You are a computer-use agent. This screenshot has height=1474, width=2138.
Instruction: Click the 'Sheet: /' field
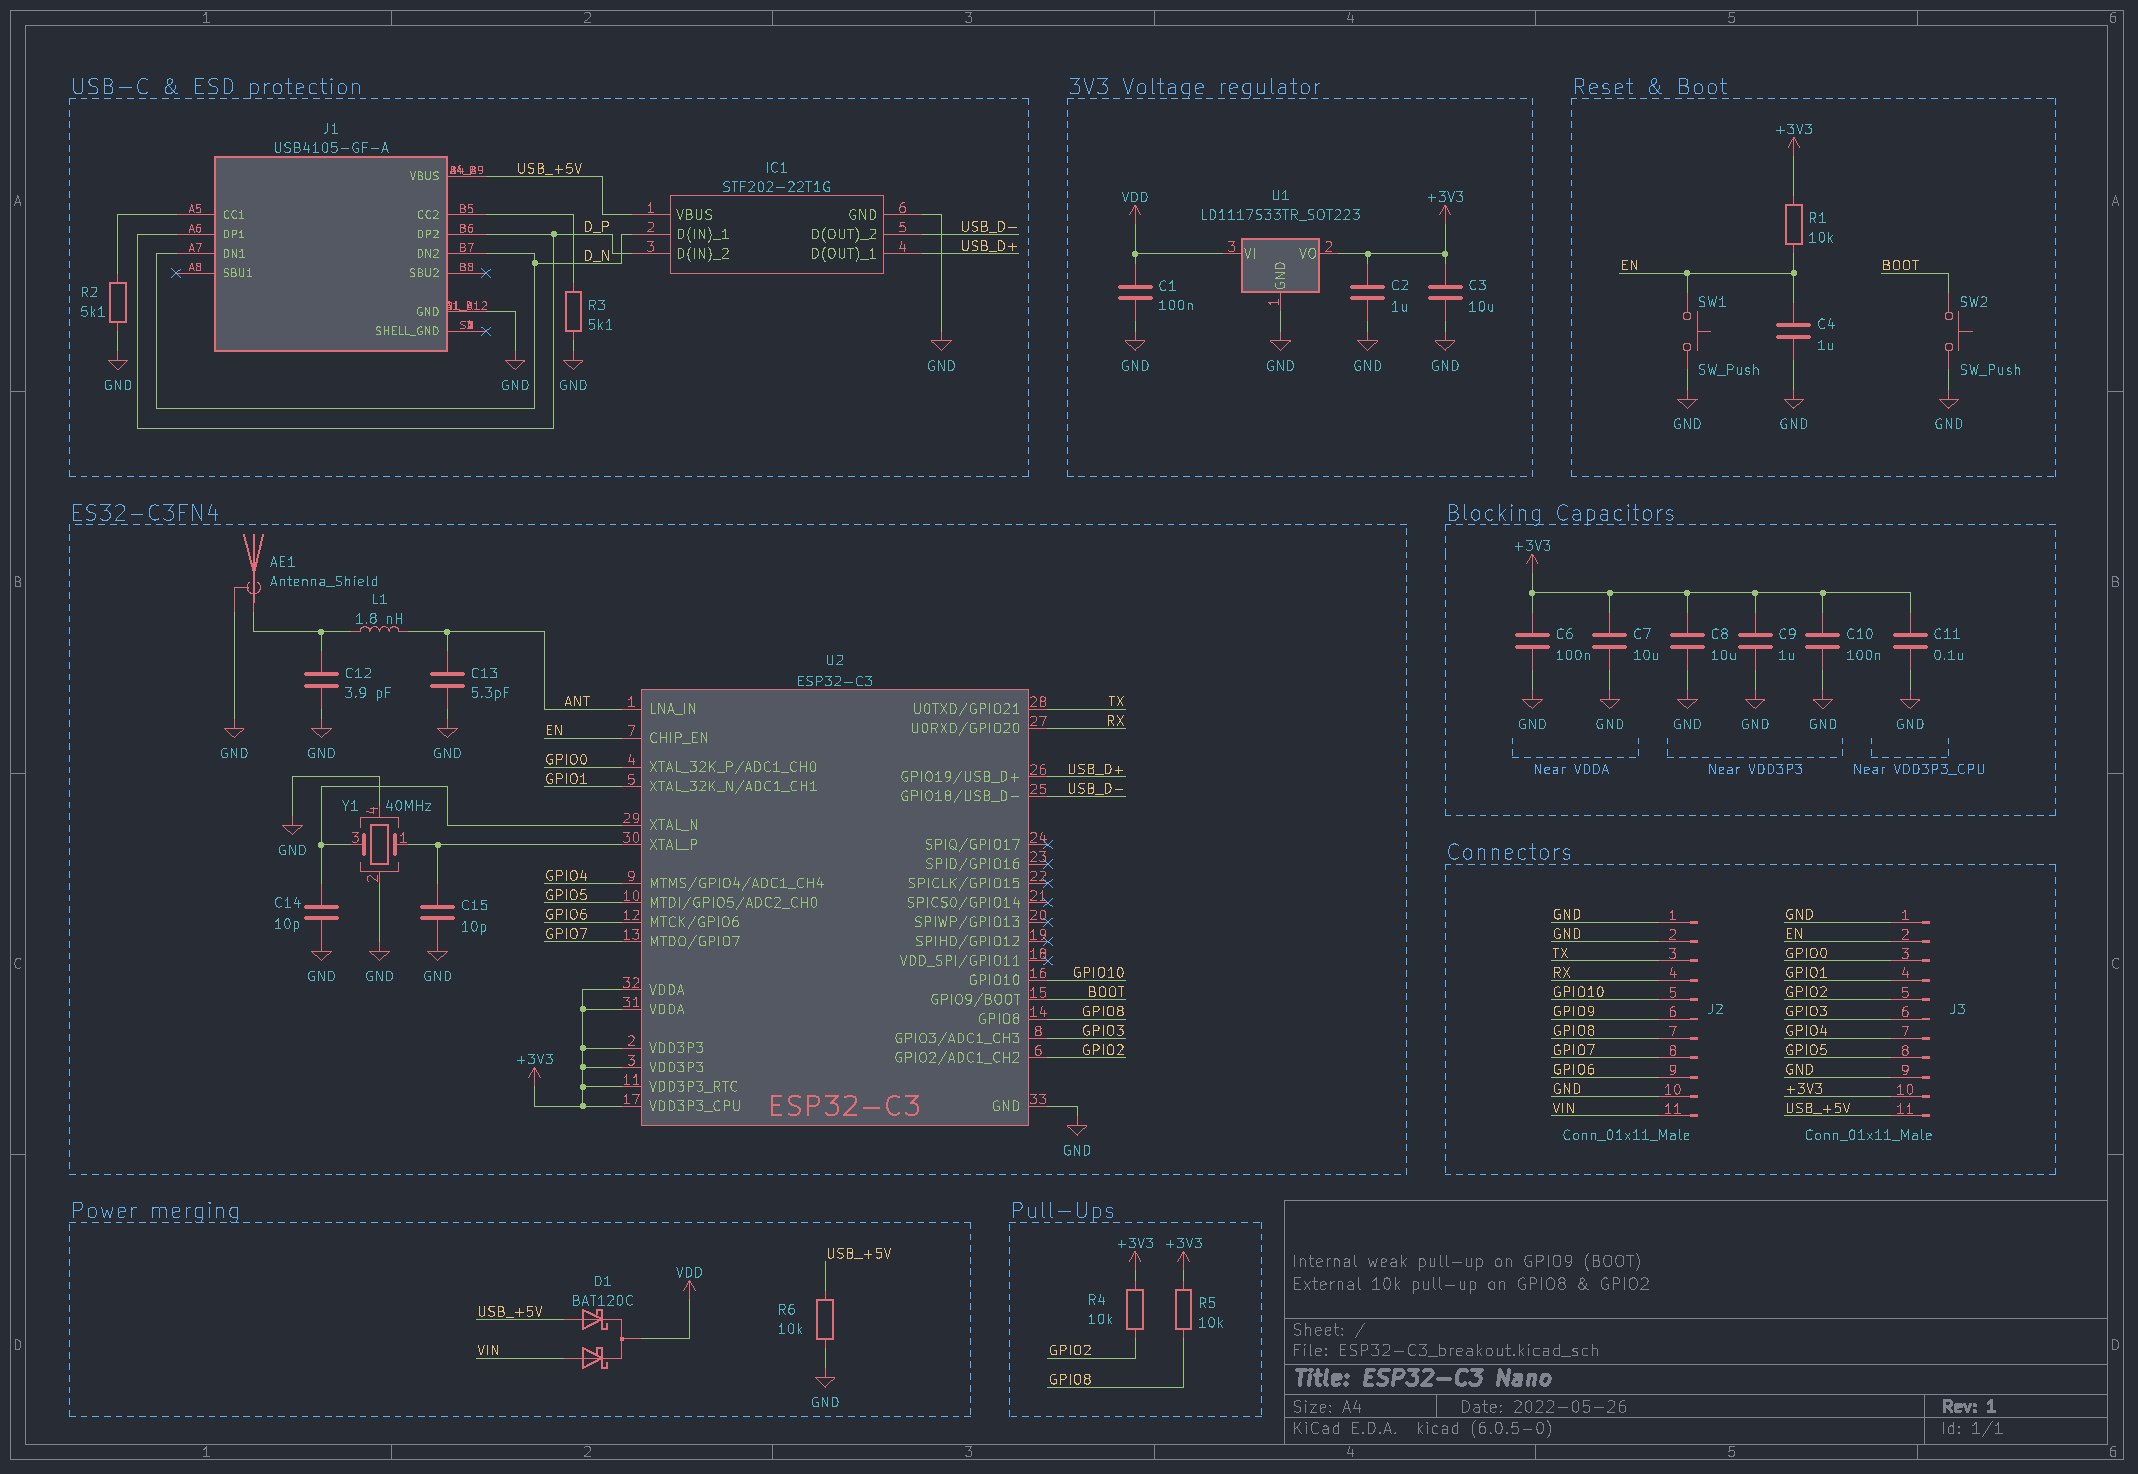pyautogui.click(x=1328, y=1330)
